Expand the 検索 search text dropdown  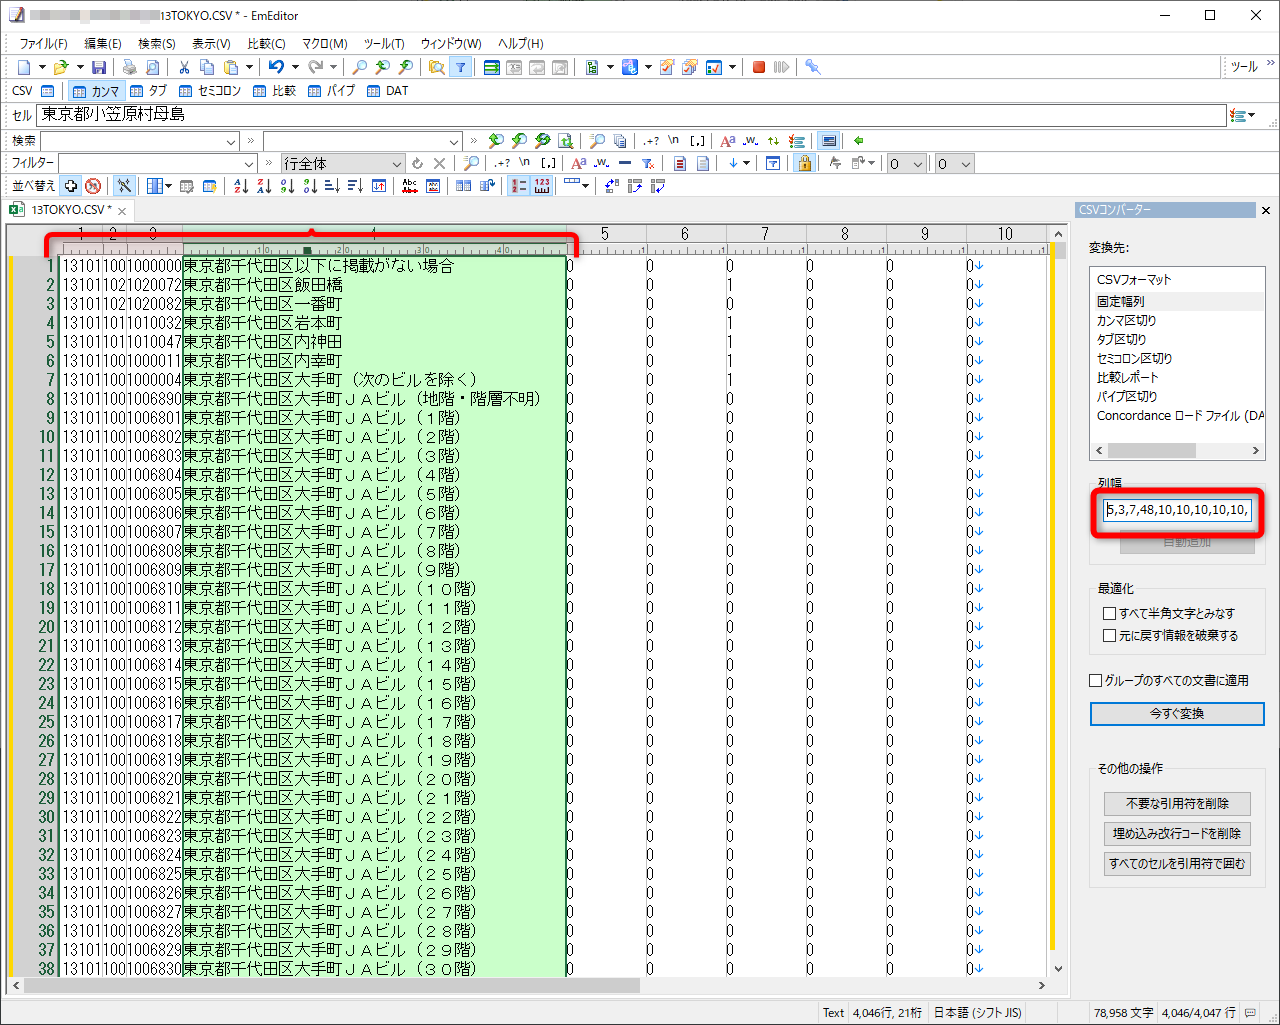pos(231,141)
